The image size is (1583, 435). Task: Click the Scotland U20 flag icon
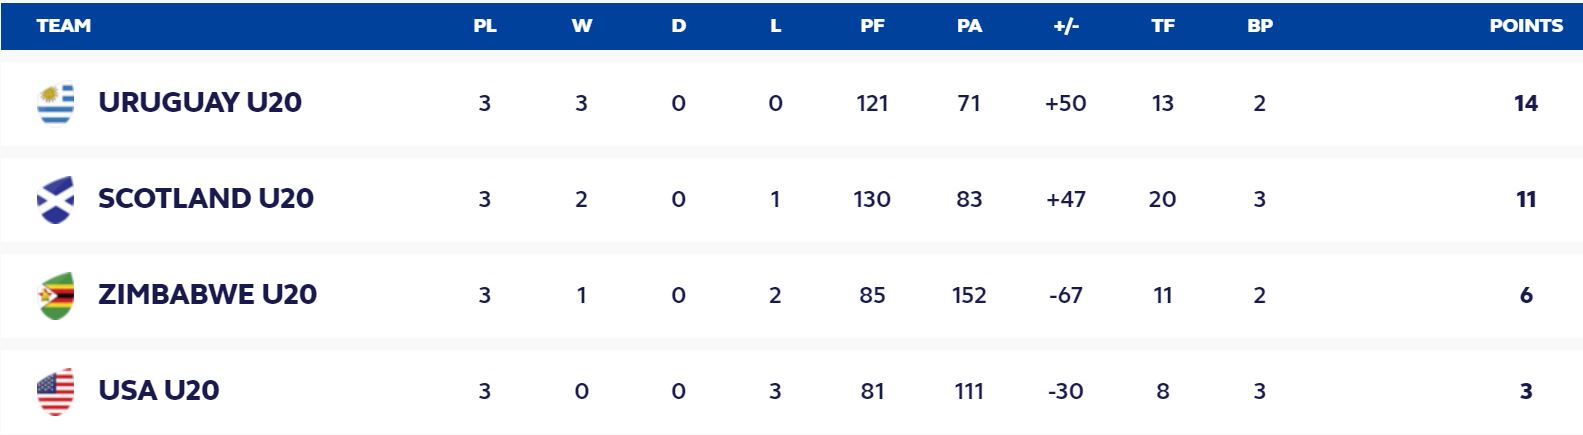[x=56, y=199]
